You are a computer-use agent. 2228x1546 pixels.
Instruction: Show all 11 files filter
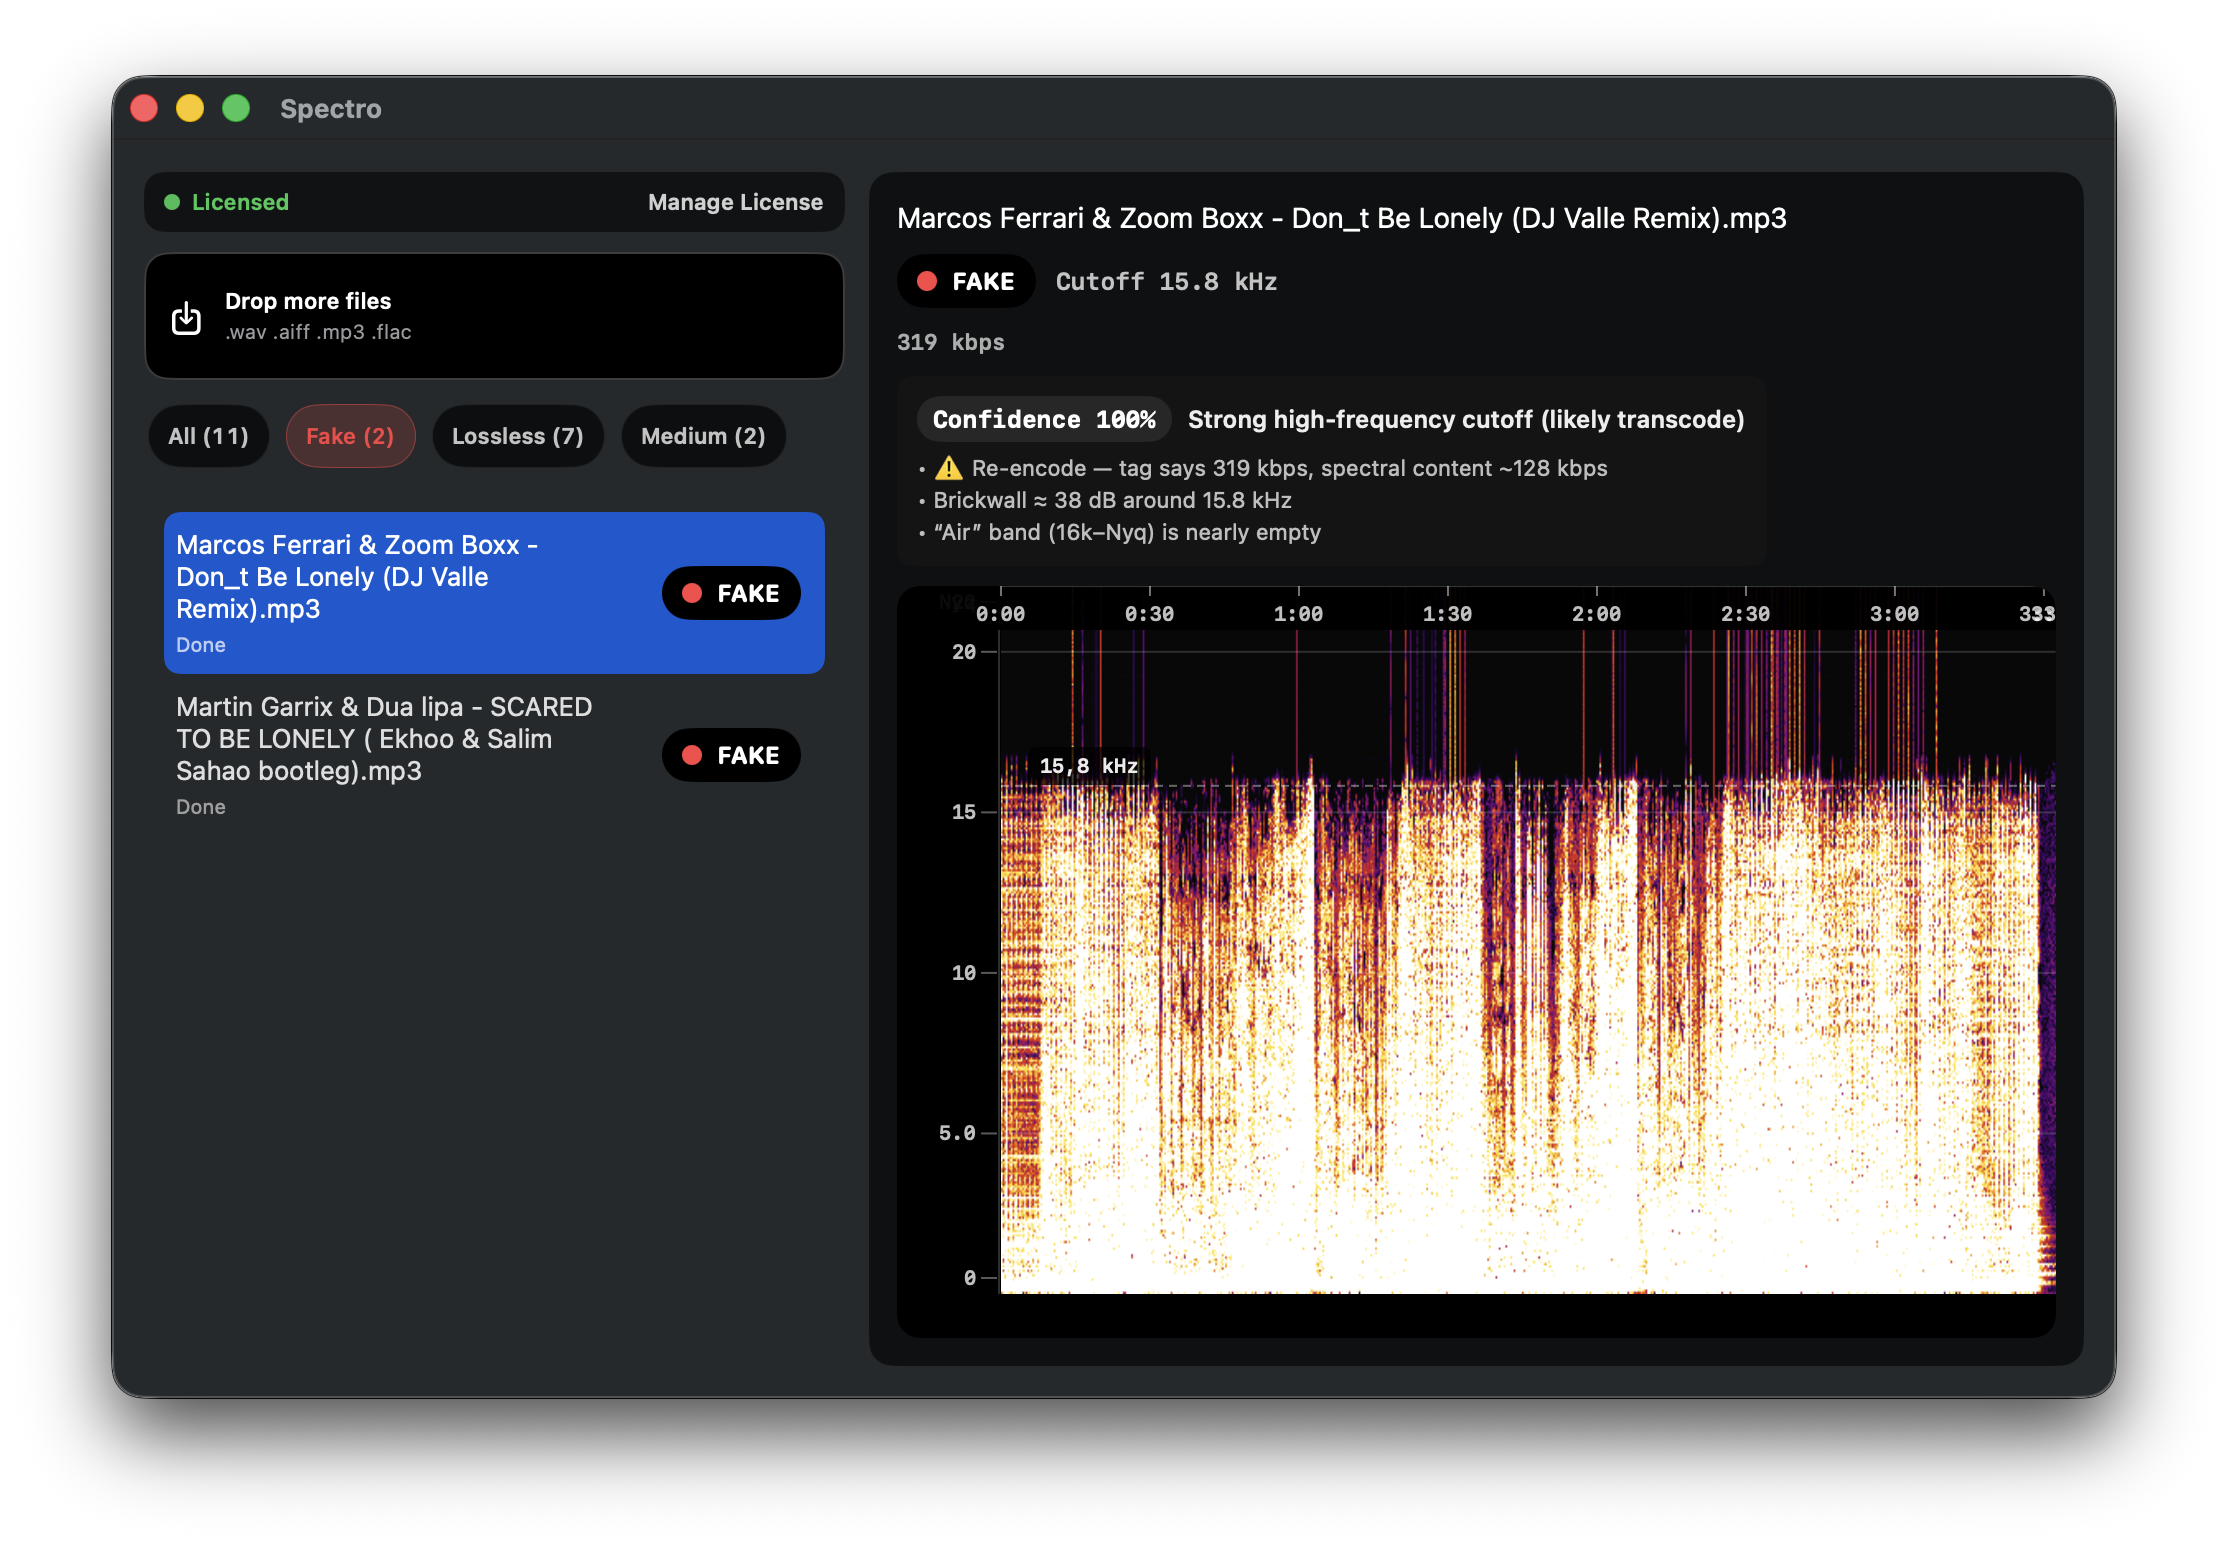(x=208, y=436)
